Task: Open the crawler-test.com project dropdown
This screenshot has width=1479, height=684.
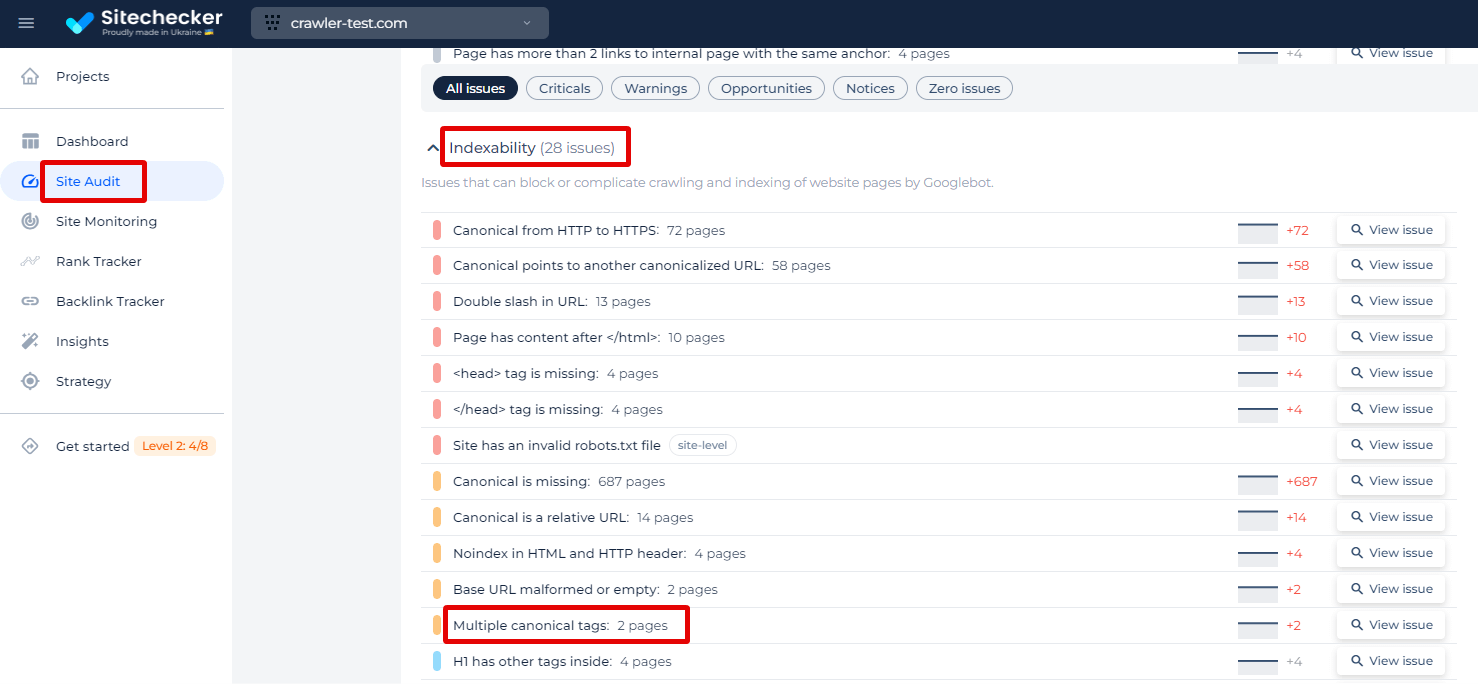Action: [x=400, y=23]
